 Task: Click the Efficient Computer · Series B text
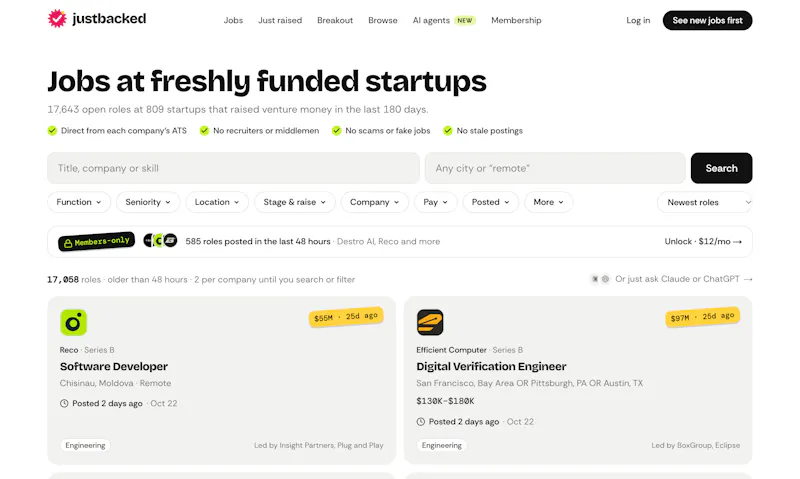pyautogui.click(x=469, y=350)
